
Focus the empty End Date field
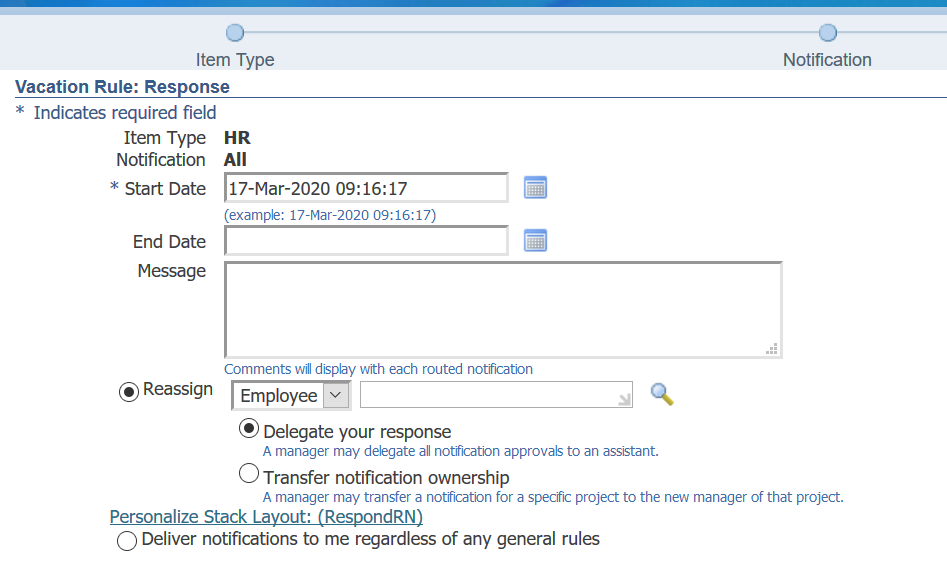coord(366,241)
